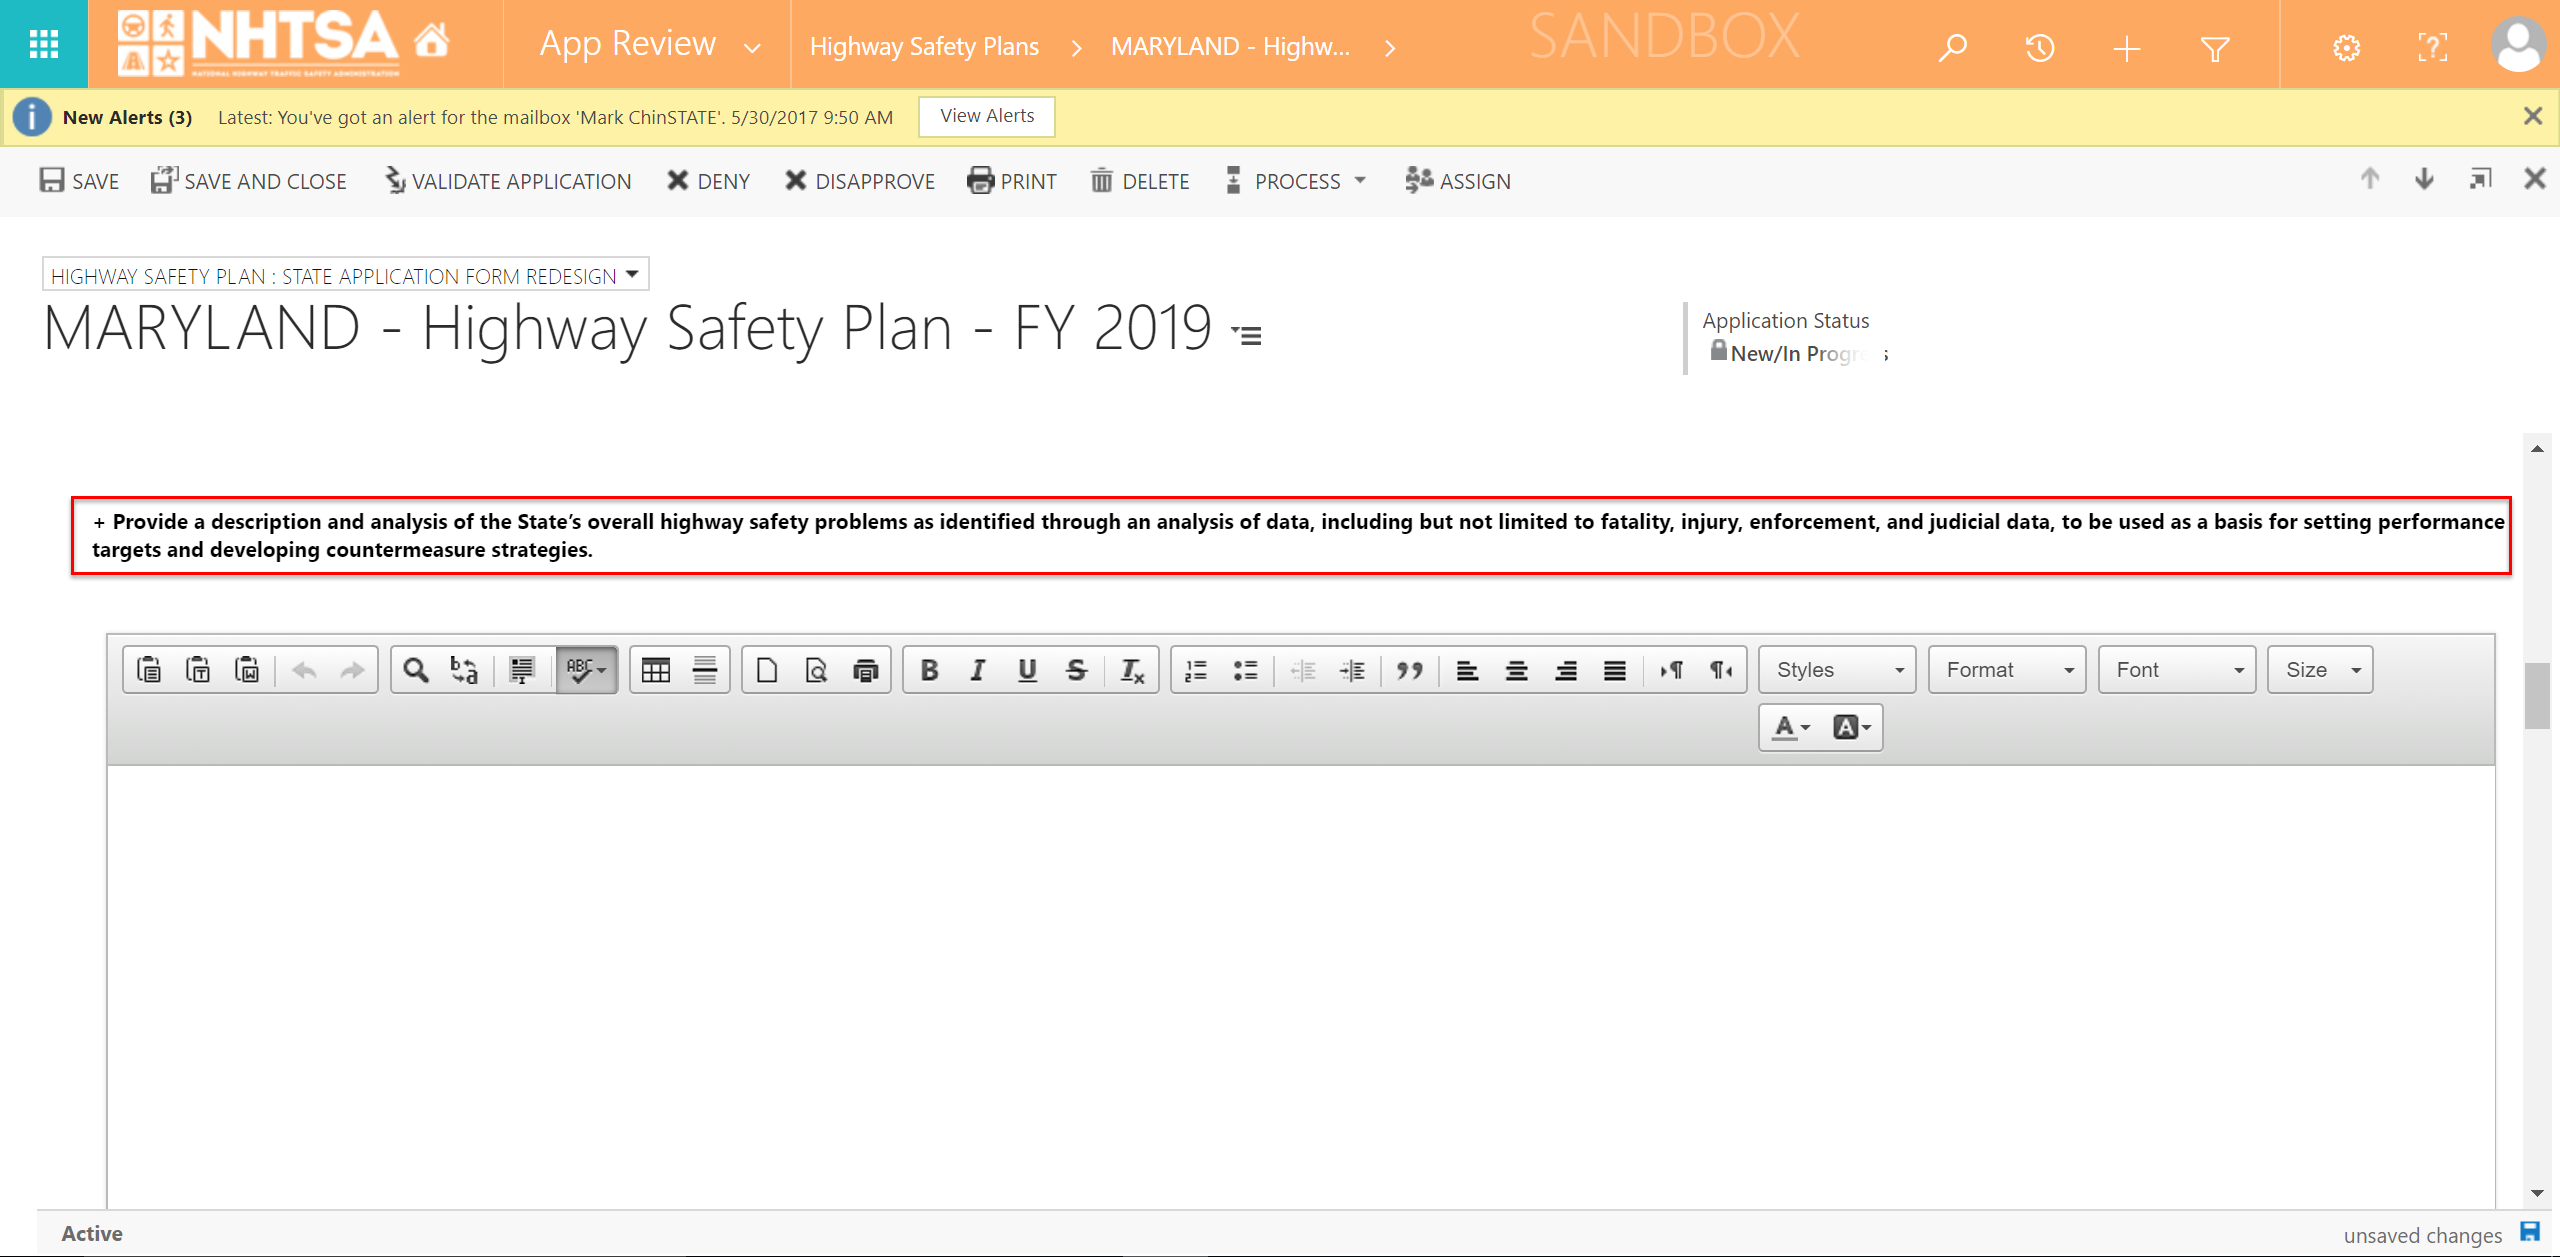Toggle italic formatting
Screen dimensions: 2560x1257
[x=978, y=670]
